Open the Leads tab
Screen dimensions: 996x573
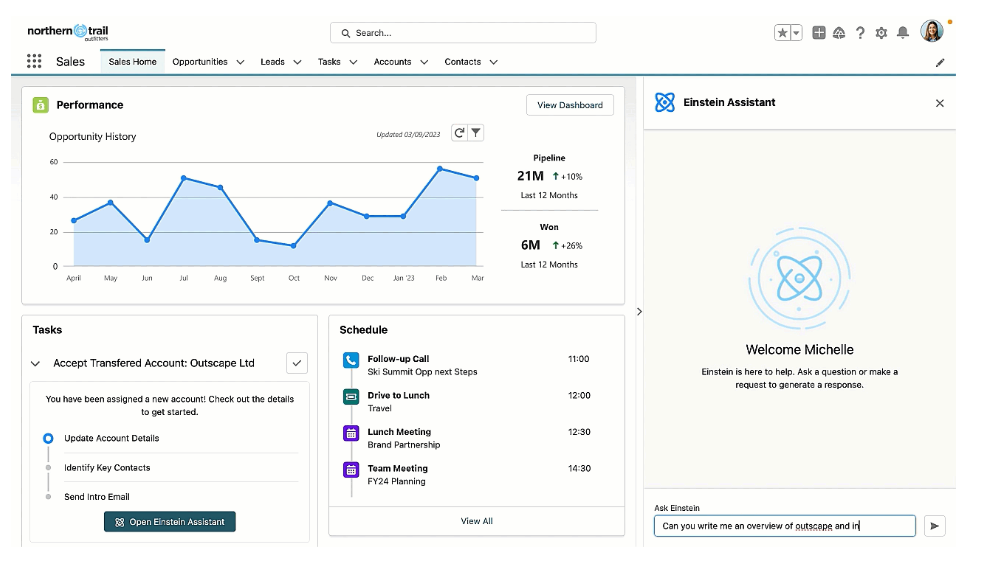(x=273, y=62)
